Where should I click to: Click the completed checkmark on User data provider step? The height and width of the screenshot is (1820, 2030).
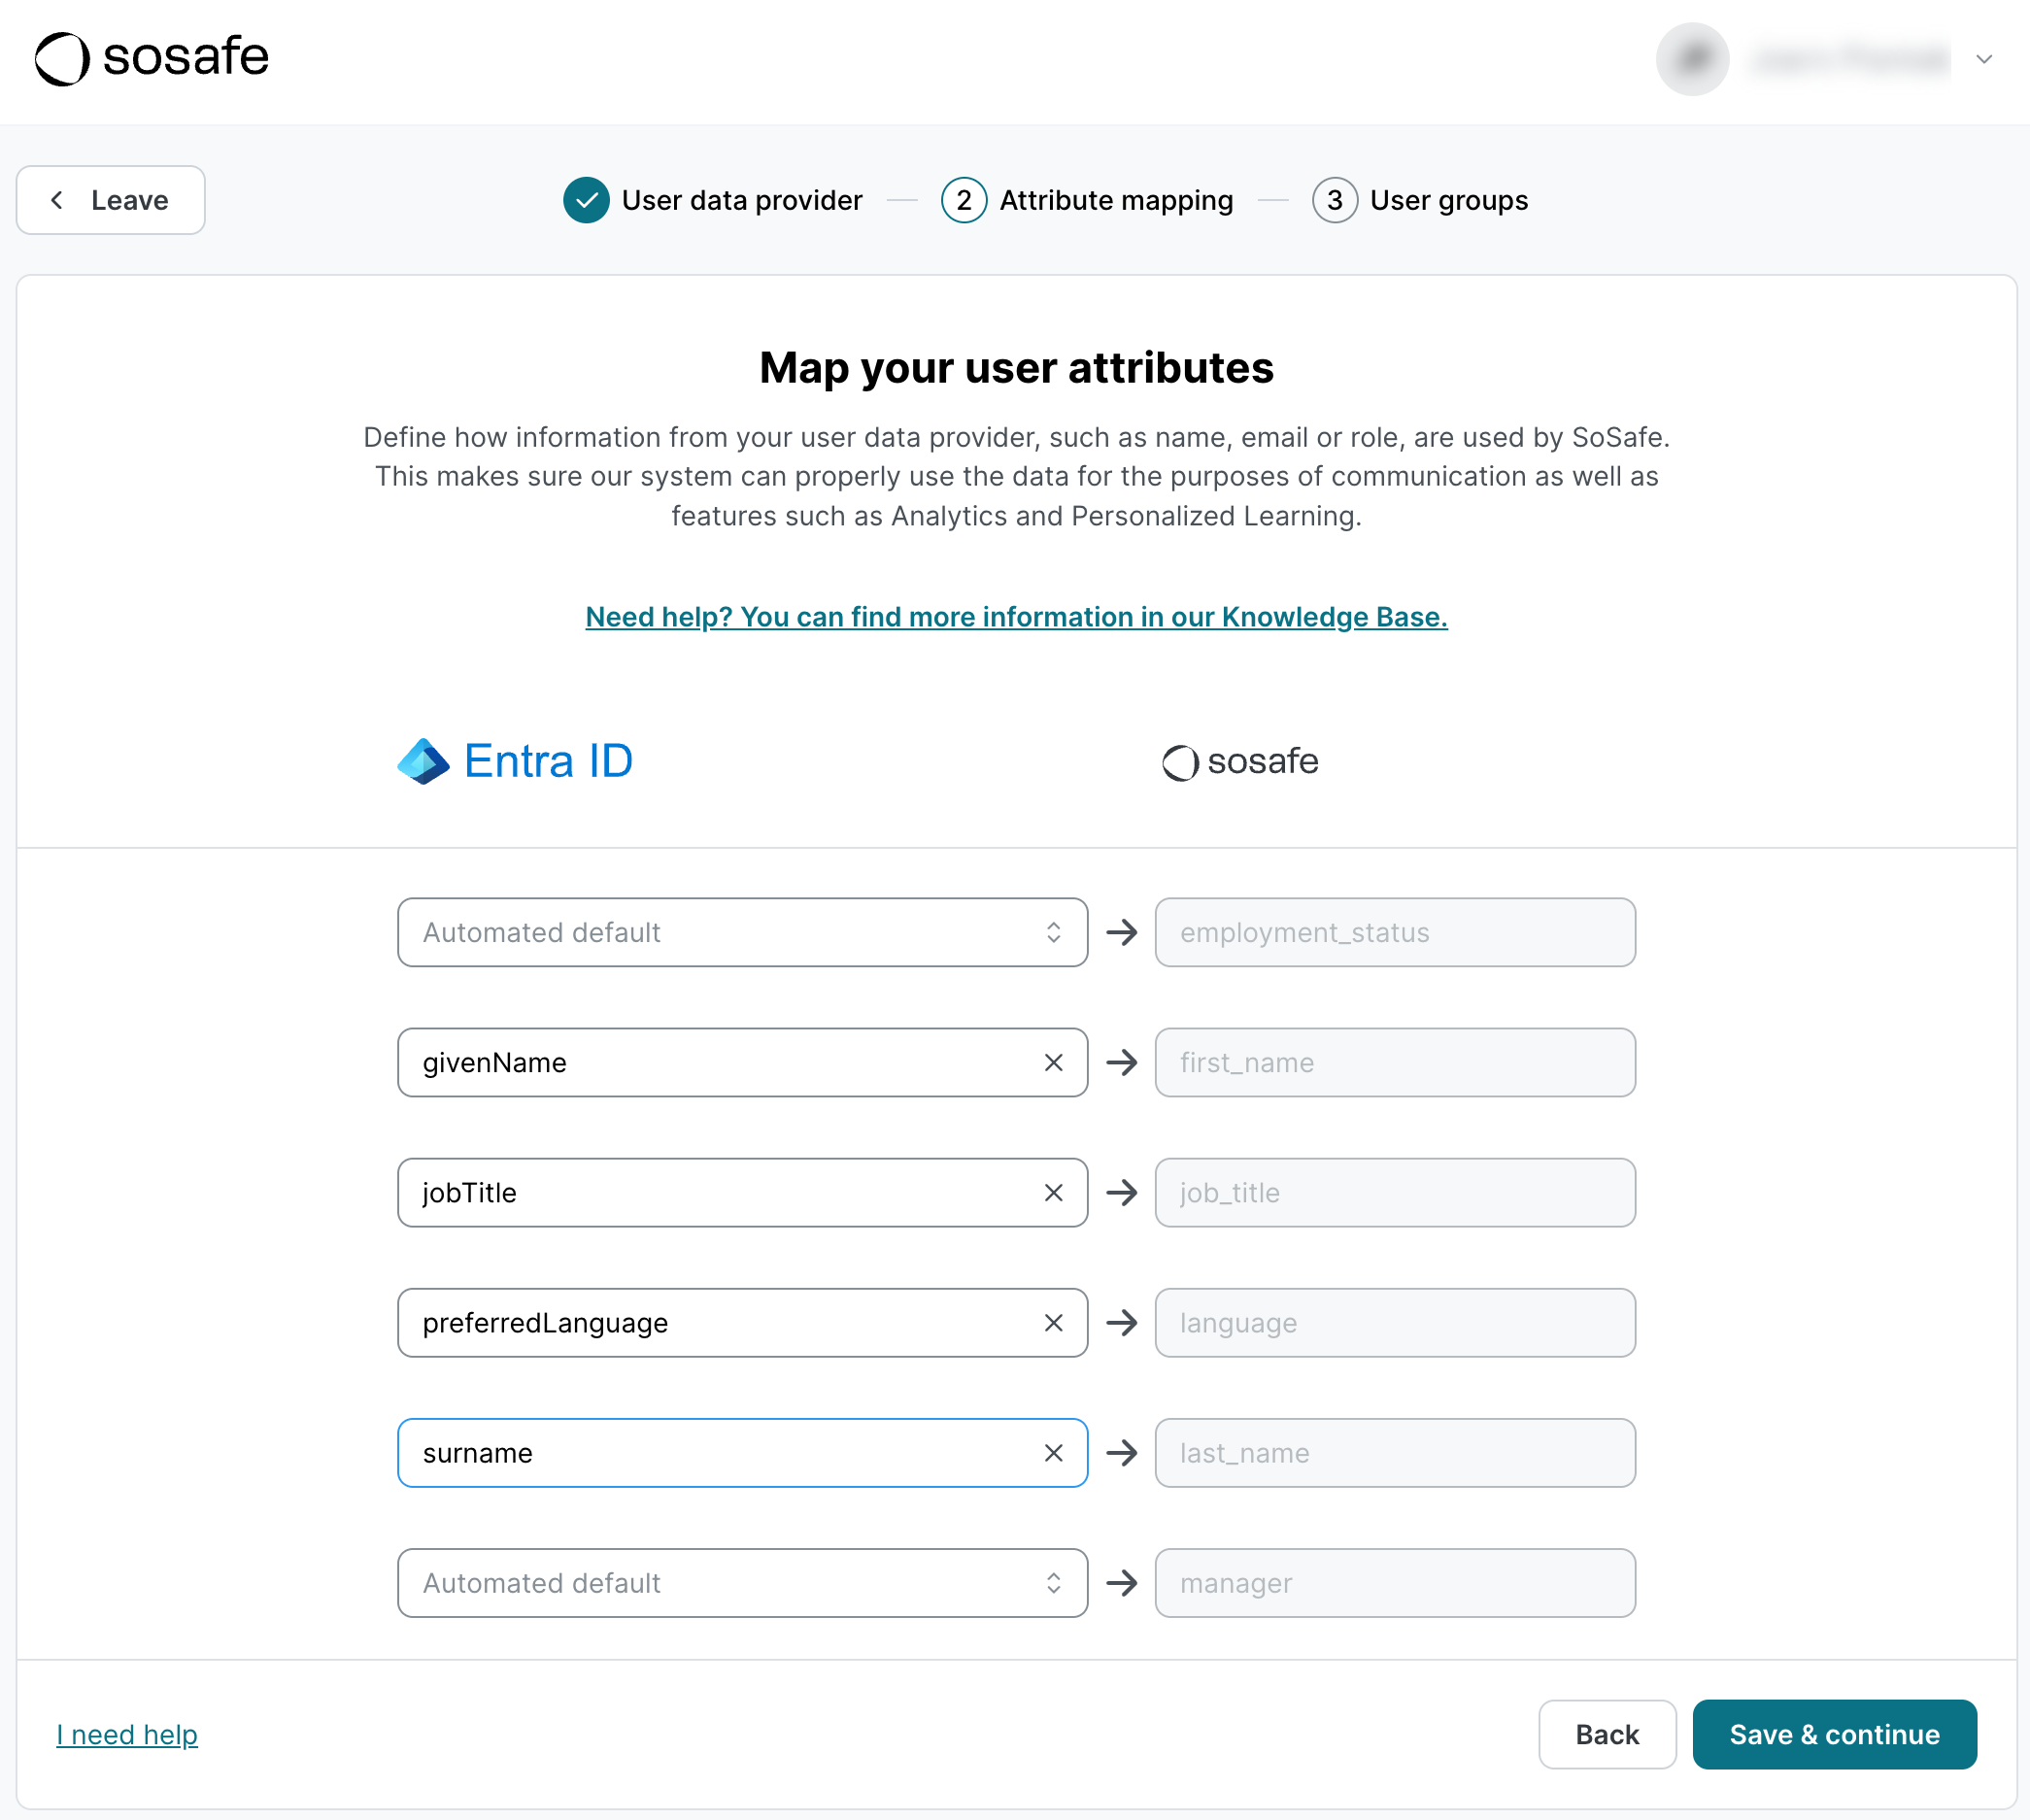coord(586,200)
